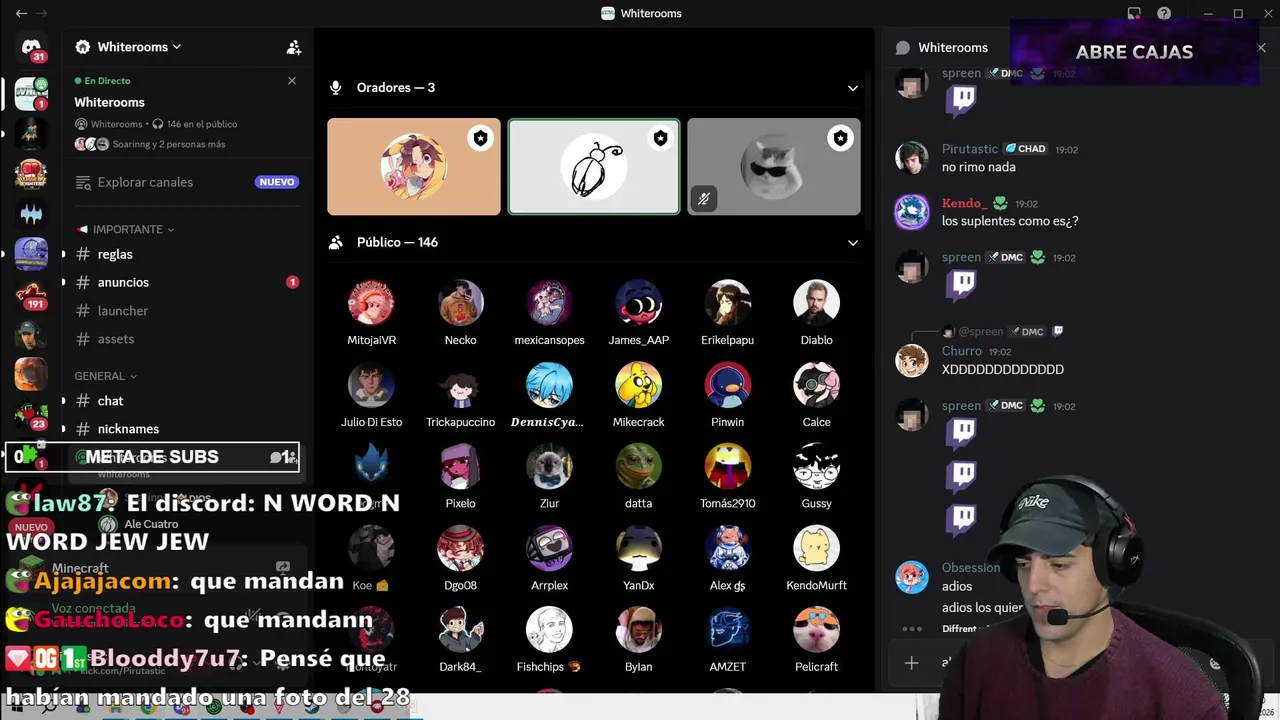Click the 'Soarinng y 2 personas más' text
The width and height of the screenshot is (1280, 720).
click(169, 144)
